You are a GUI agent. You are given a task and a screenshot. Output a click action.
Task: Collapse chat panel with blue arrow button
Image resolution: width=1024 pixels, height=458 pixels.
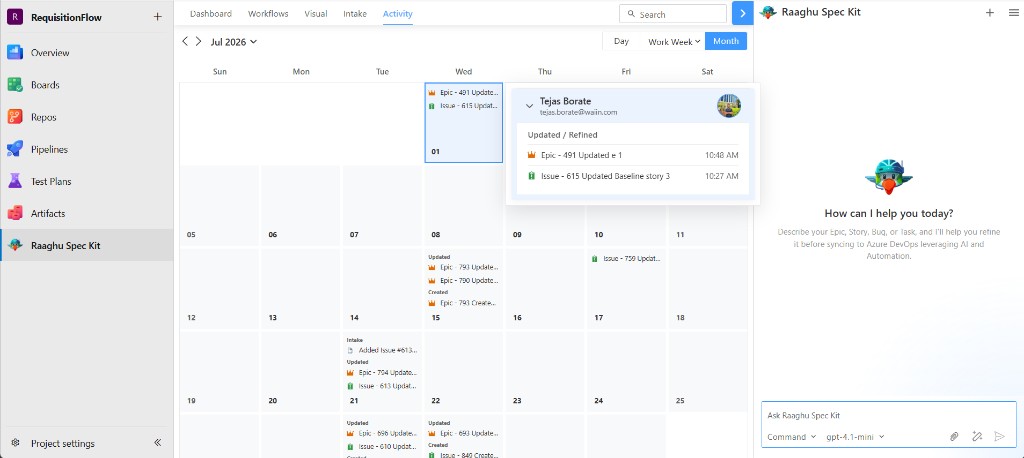[x=743, y=14]
